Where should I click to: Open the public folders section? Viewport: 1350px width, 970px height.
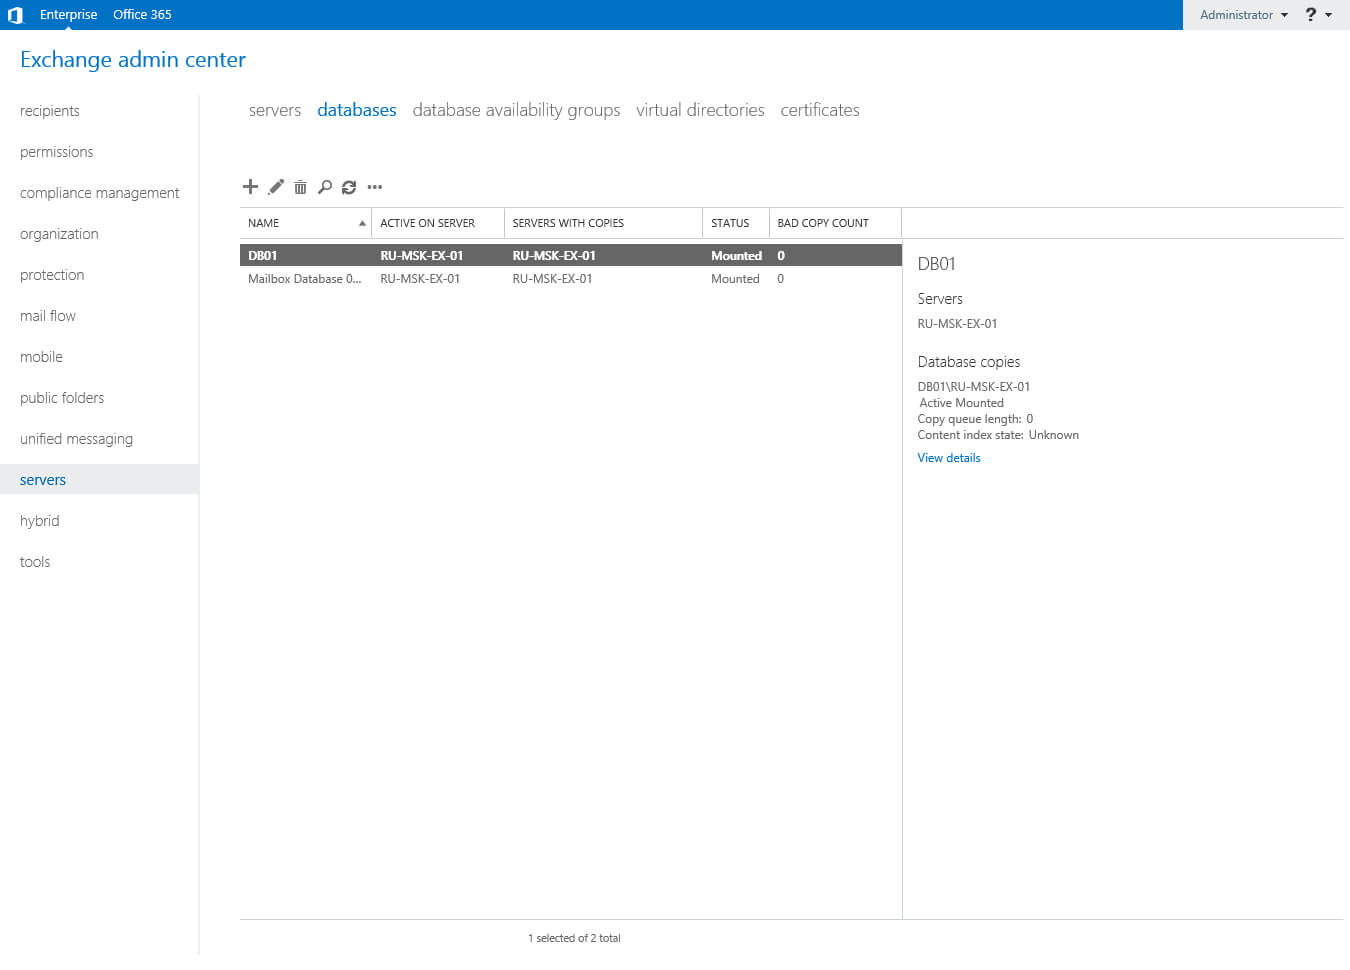(x=62, y=398)
